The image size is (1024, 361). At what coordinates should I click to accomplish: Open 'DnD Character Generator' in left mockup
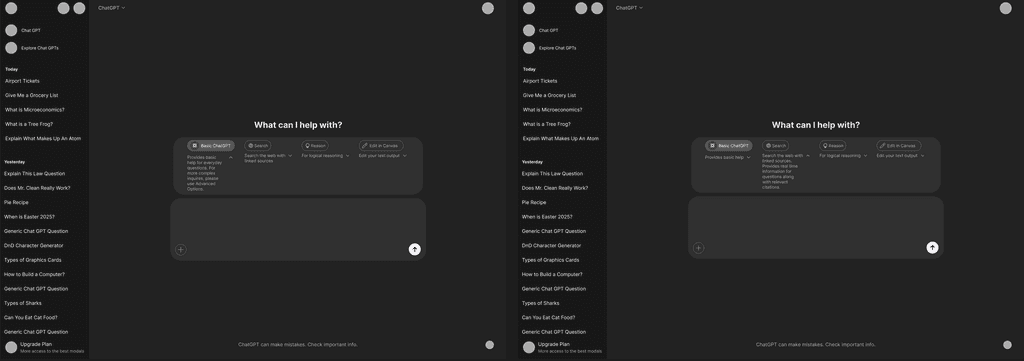tap(34, 245)
